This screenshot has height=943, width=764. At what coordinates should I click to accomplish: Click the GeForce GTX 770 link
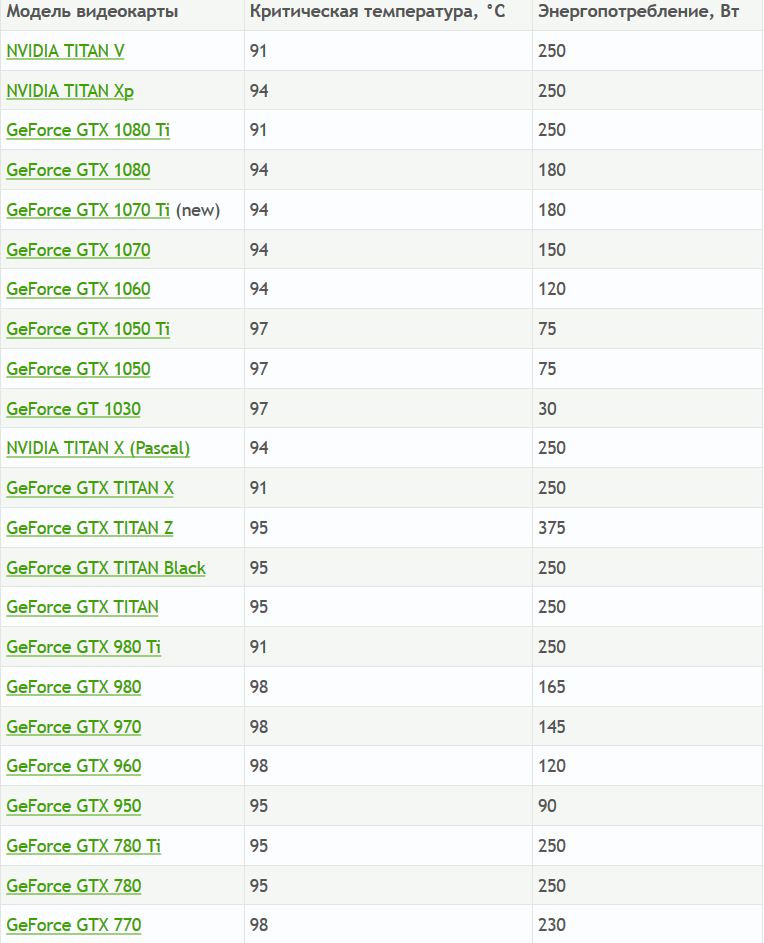click(x=73, y=925)
